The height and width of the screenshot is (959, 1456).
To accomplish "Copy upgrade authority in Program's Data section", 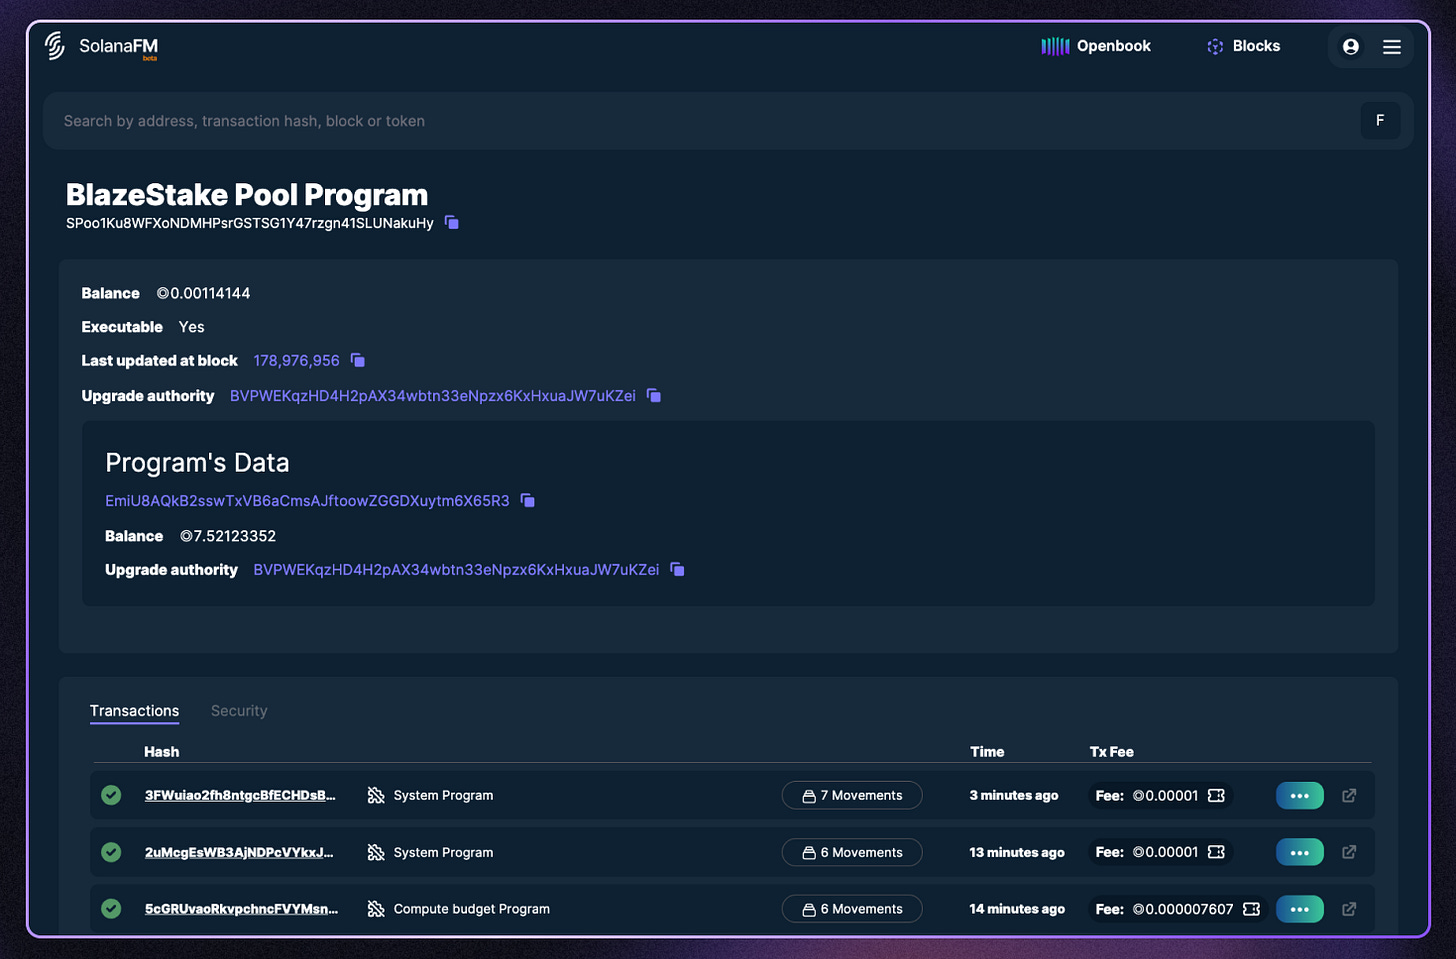I will (x=677, y=569).
